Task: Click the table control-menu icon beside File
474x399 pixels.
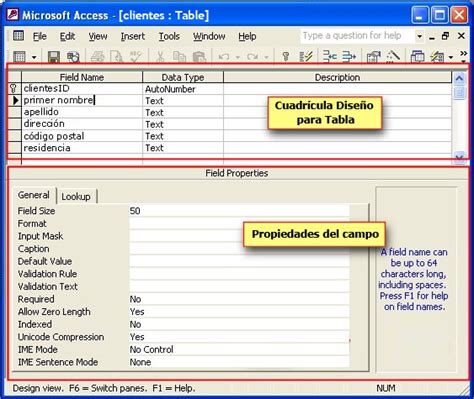Action: tap(18, 36)
